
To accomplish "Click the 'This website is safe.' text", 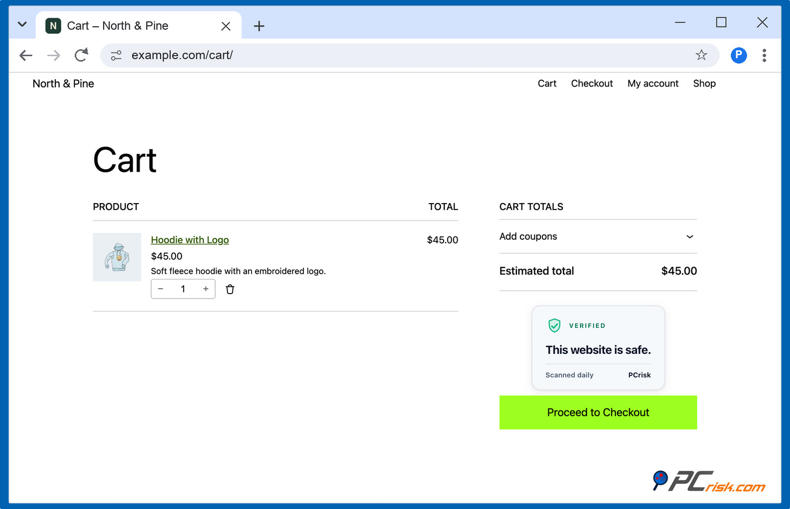I will (598, 350).
